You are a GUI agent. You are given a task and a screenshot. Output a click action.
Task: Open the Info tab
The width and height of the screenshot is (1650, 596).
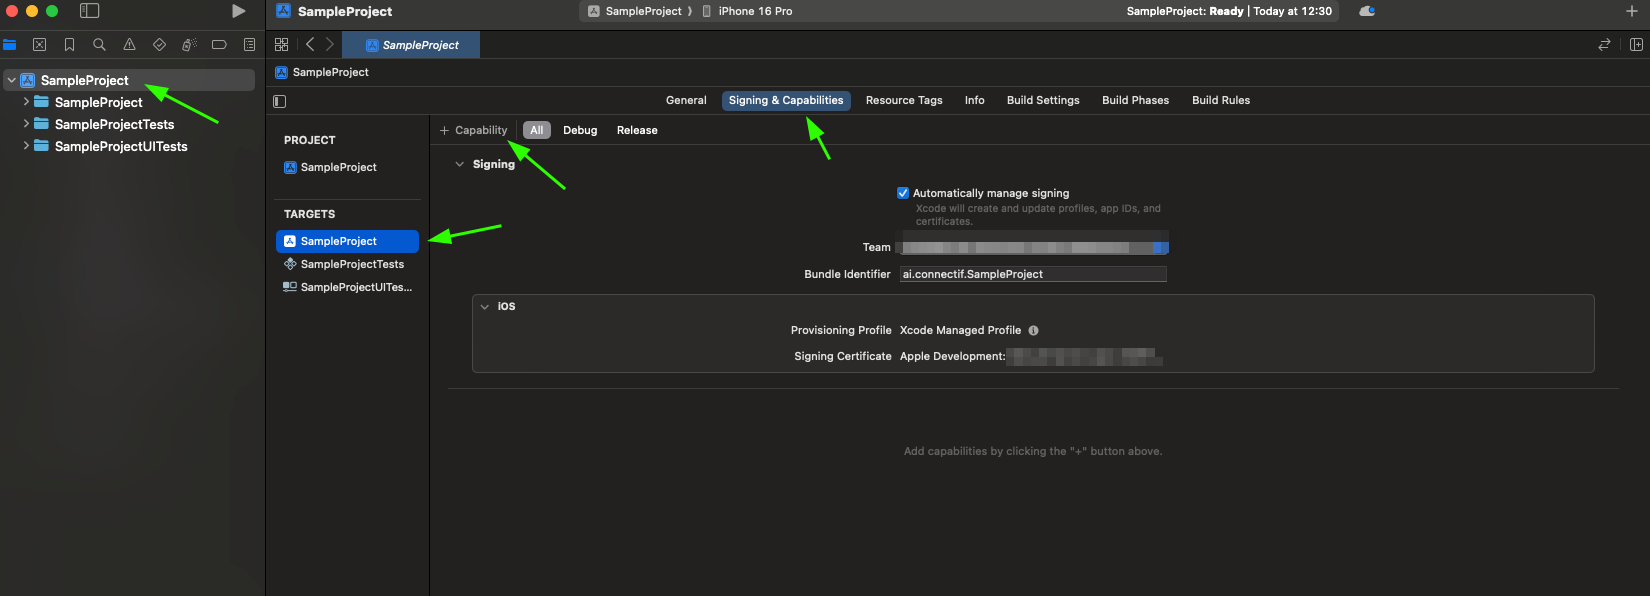tap(974, 100)
